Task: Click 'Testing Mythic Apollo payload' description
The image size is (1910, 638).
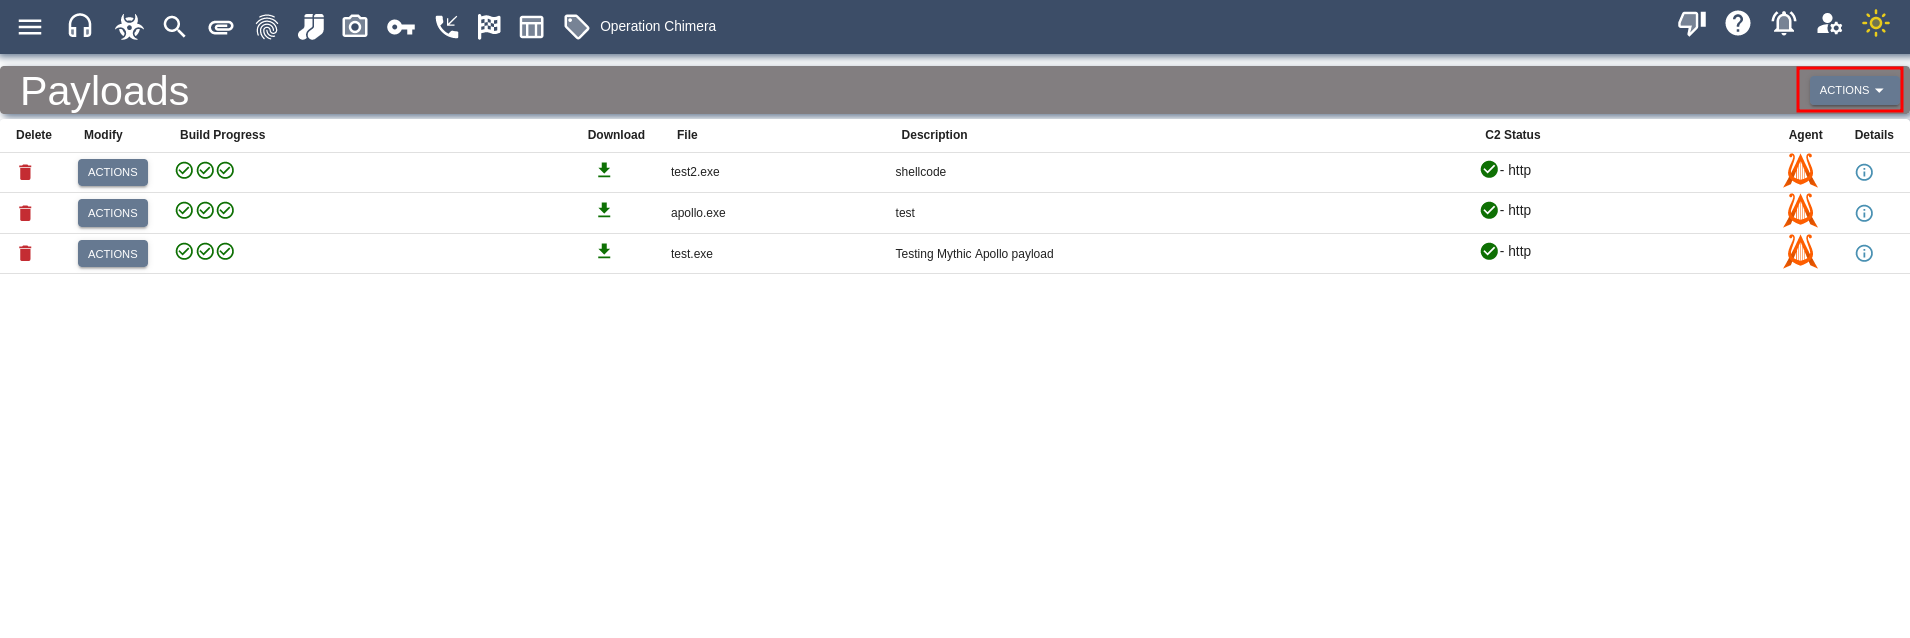Action: [x=974, y=254]
